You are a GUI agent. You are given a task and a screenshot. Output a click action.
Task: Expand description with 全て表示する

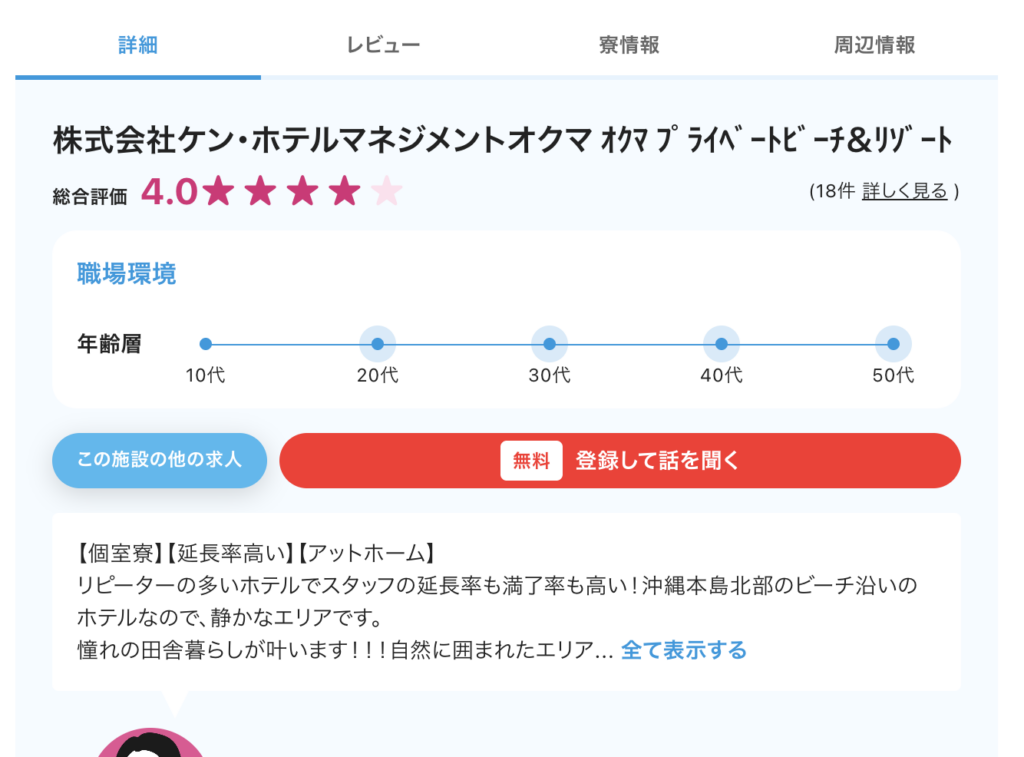[683, 650]
